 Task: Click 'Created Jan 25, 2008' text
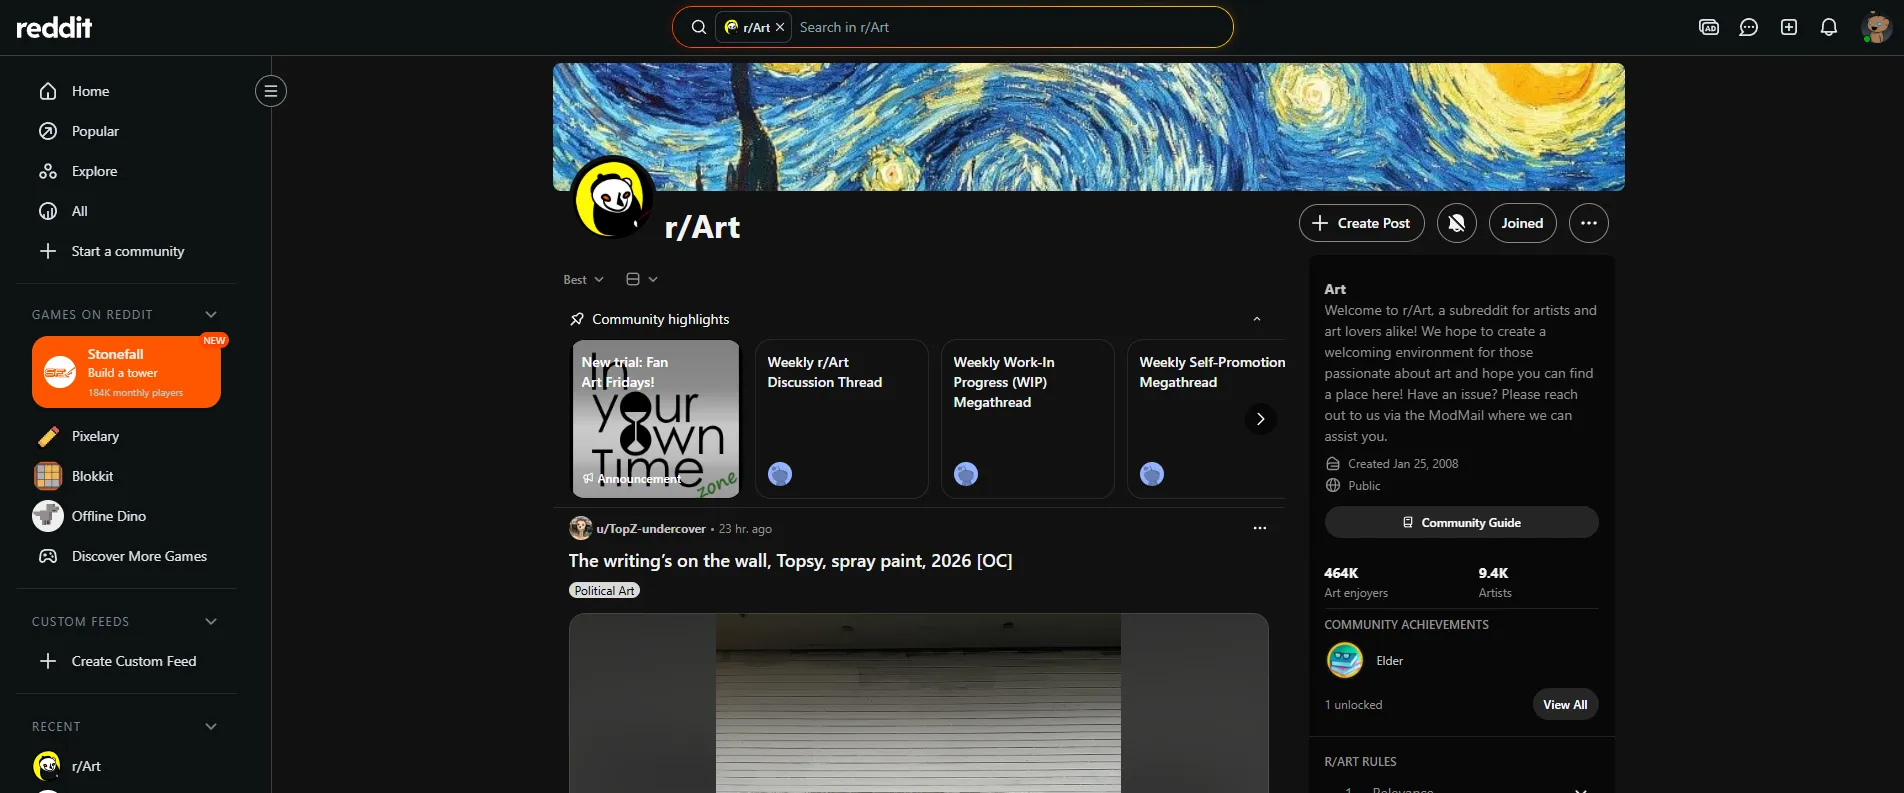pyautogui.click(x=1402, y=464)
